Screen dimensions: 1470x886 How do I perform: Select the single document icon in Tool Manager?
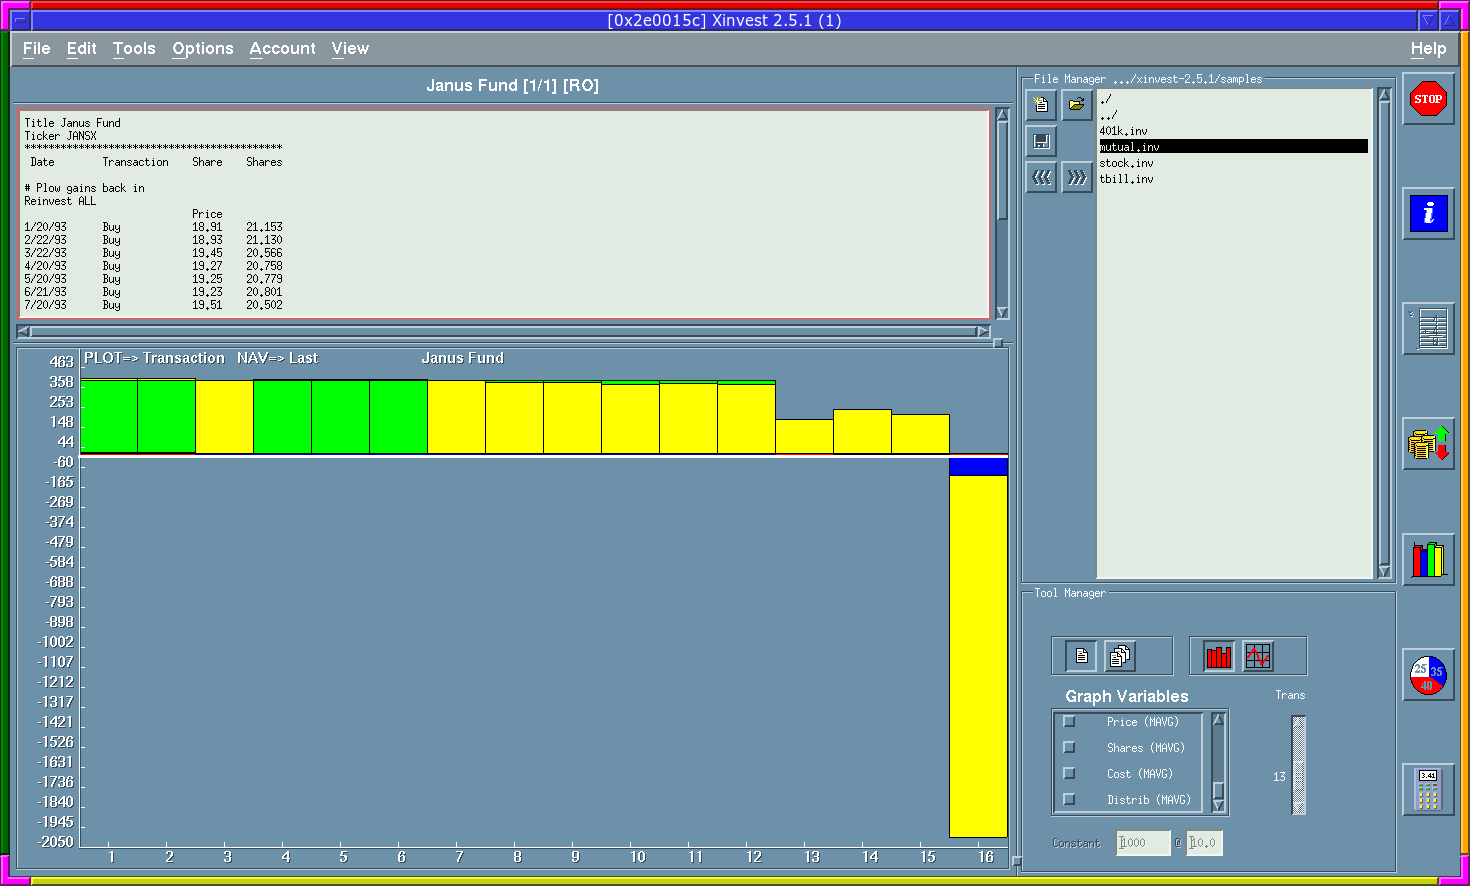tap(1081, 656)
